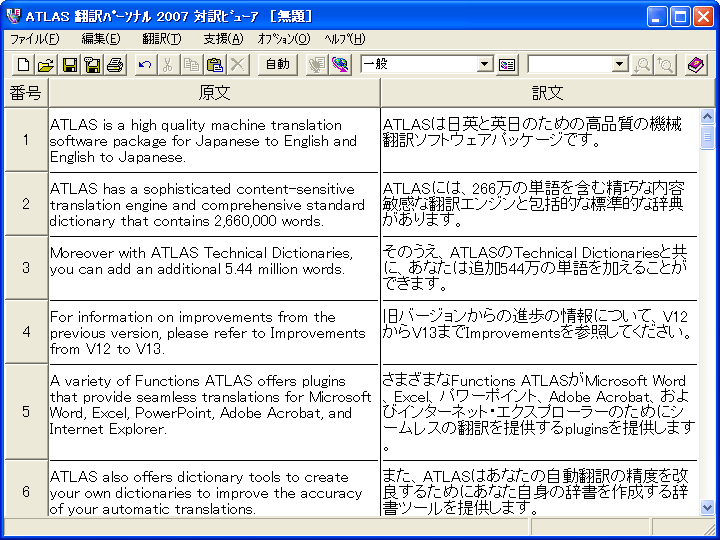Click source text 'For information on improvements from the'
720x540 pixels.
(x=193, y=317)
